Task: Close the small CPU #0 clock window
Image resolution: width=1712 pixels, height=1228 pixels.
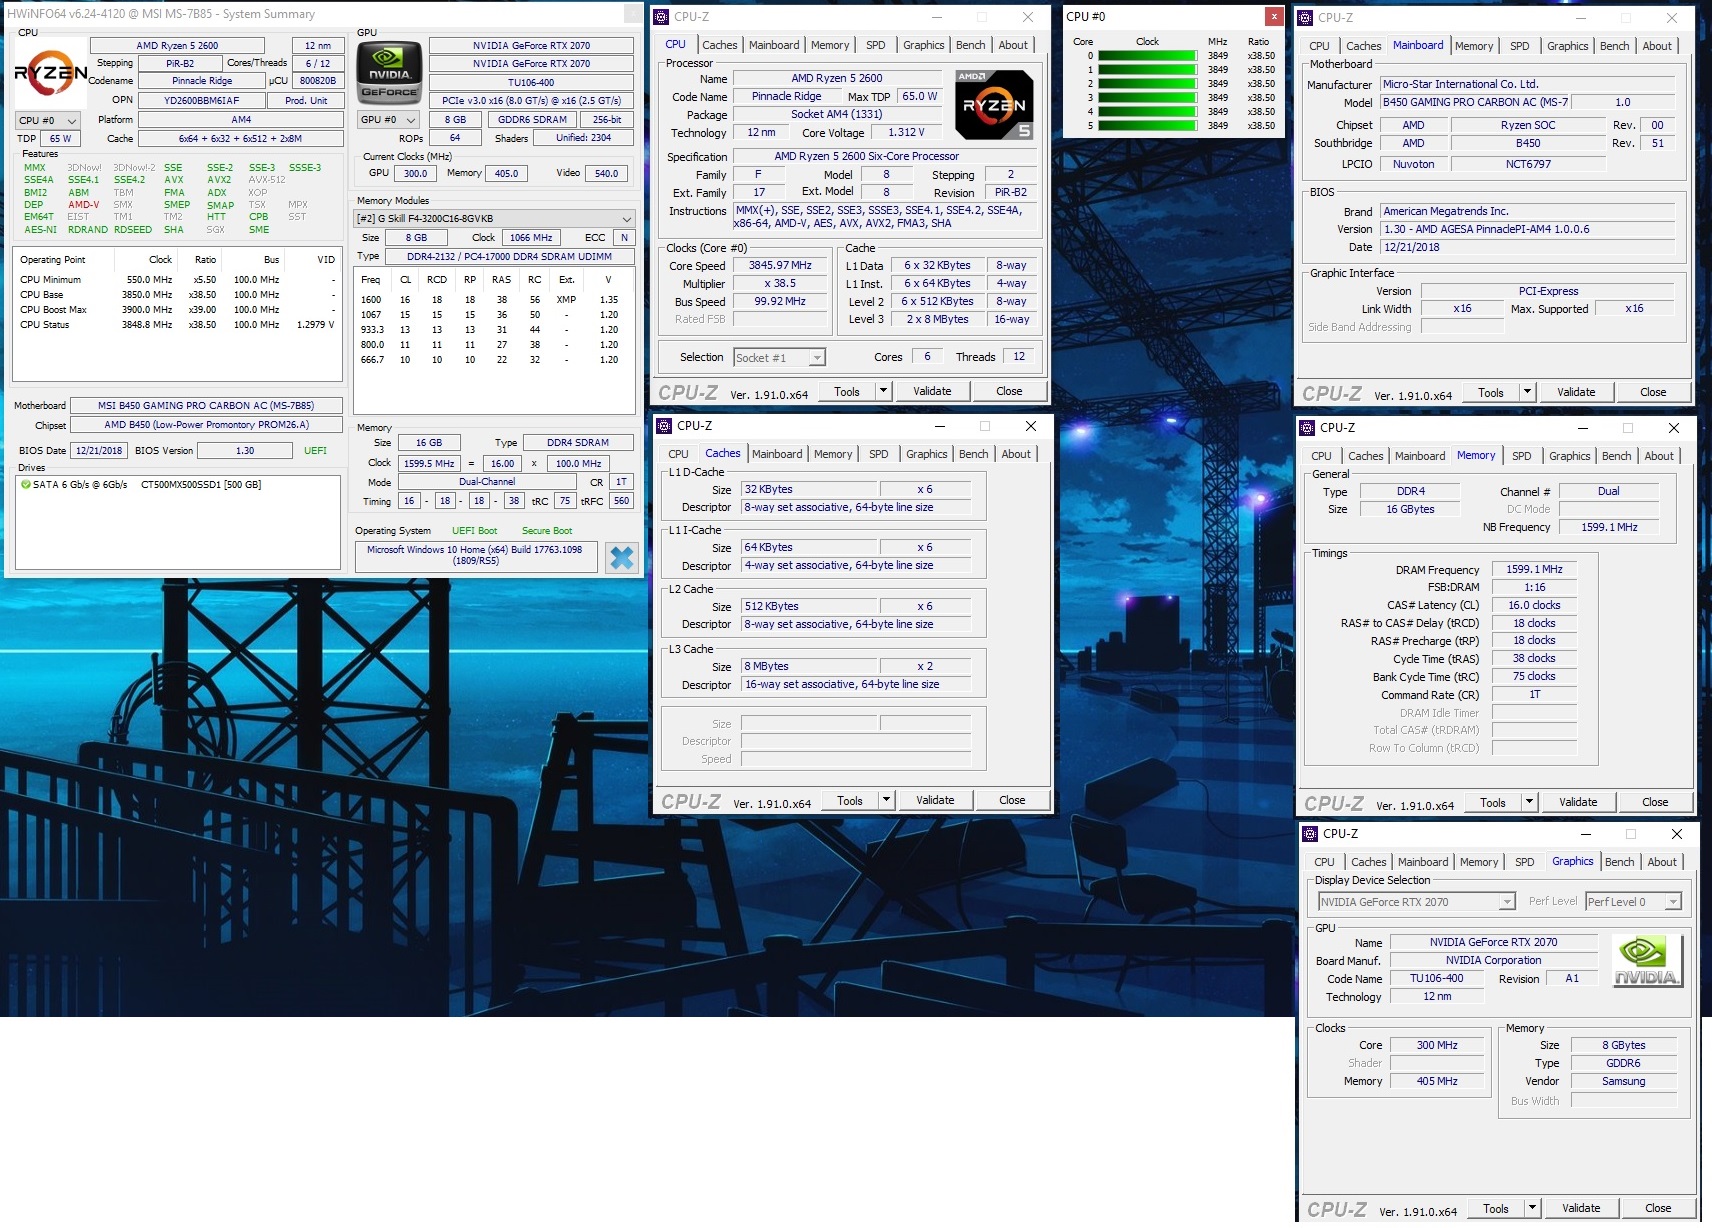Action: coord(1273,16)
